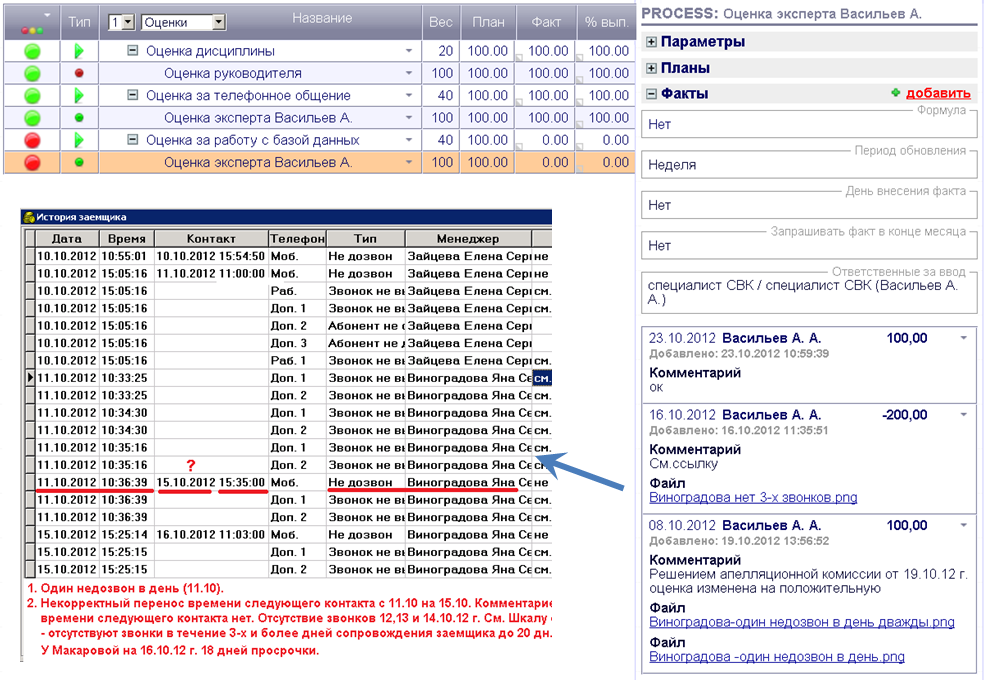Click green status circle of Оценка за телефонное общение
The width and height of the screenshot is (990, 680).
tap(32, 95)
